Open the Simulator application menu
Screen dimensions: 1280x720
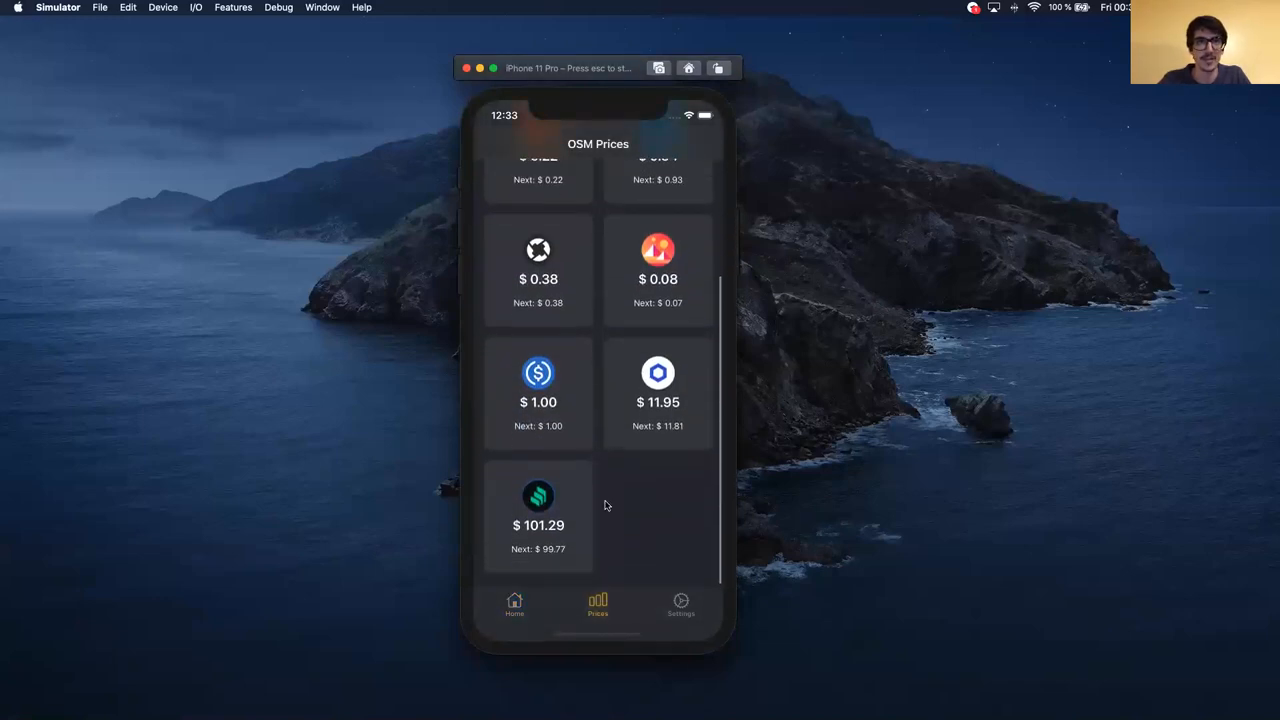58,7
